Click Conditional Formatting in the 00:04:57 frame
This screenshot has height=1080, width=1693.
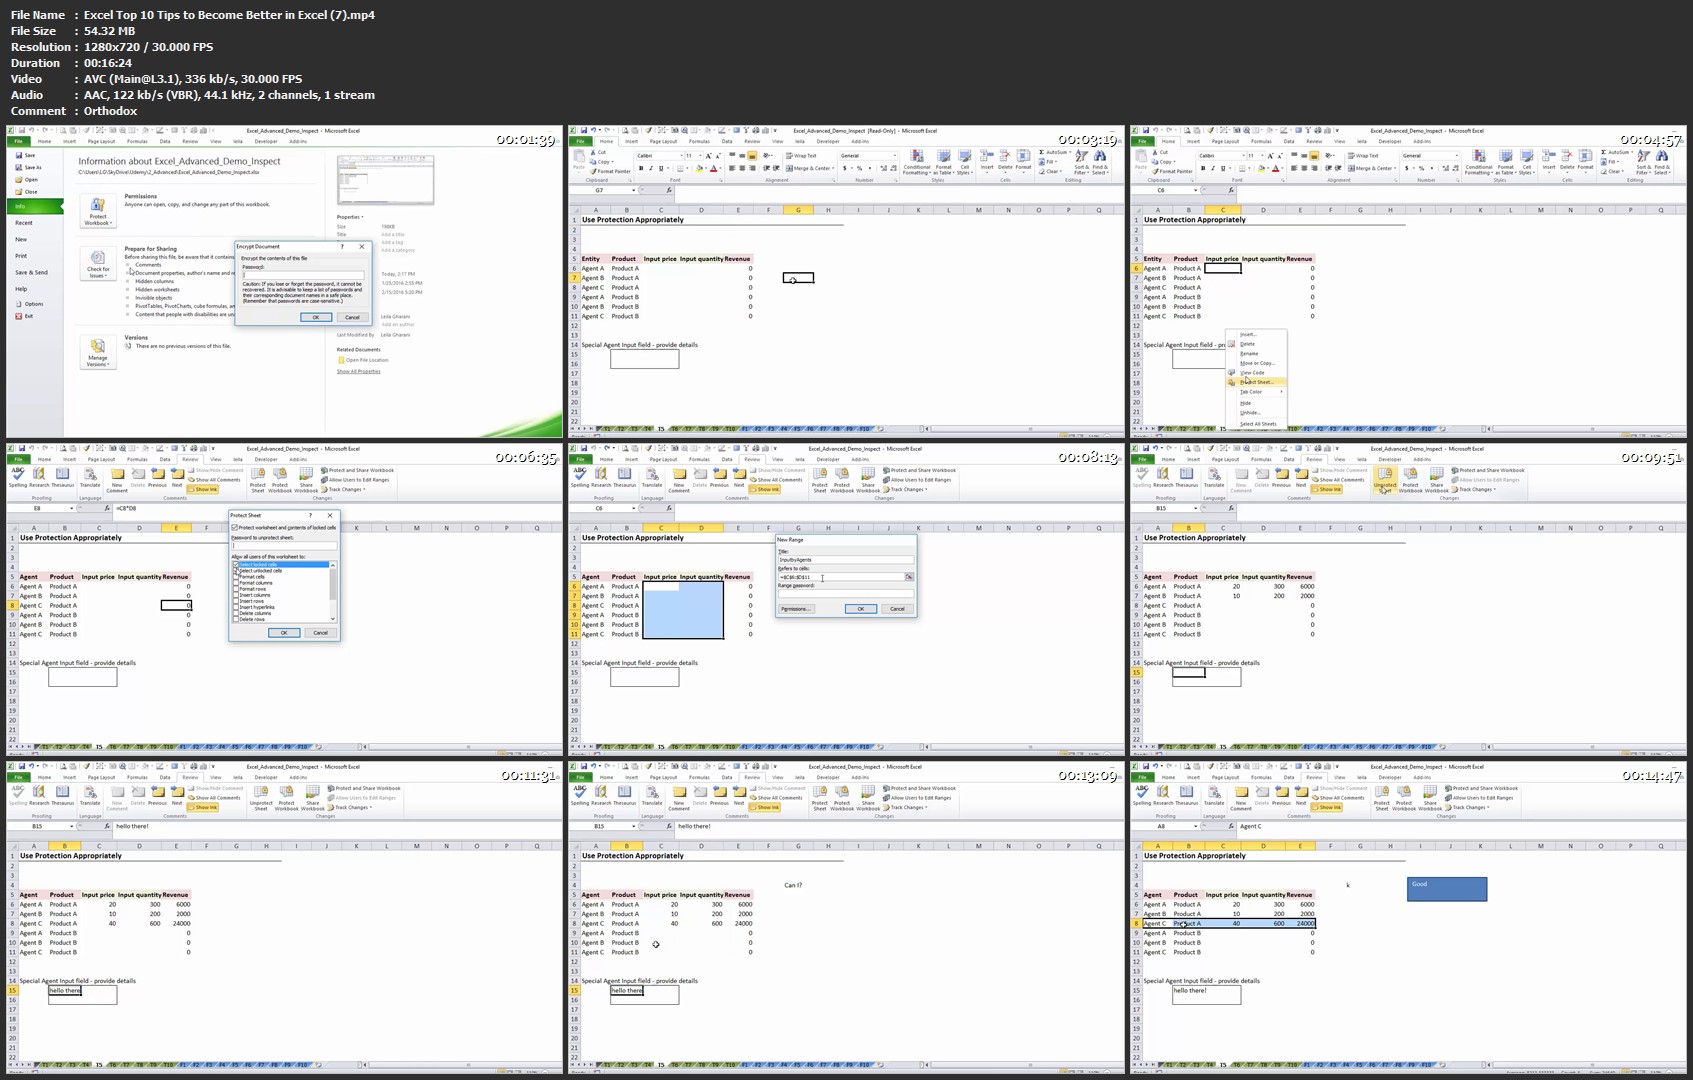tap(1479, 163)
